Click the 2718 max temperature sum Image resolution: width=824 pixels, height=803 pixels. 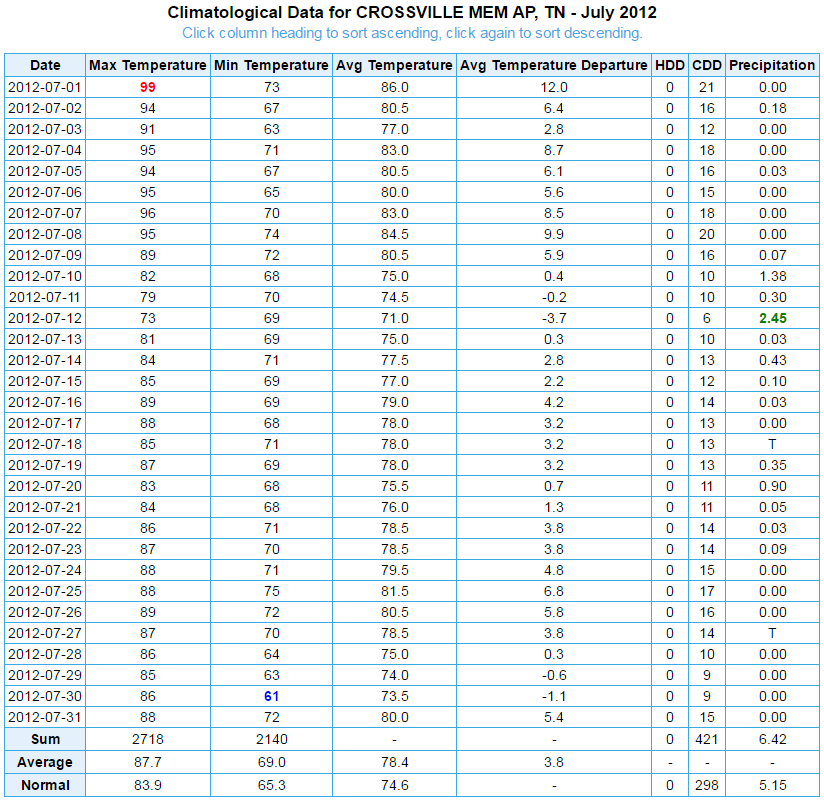point(148,739)
